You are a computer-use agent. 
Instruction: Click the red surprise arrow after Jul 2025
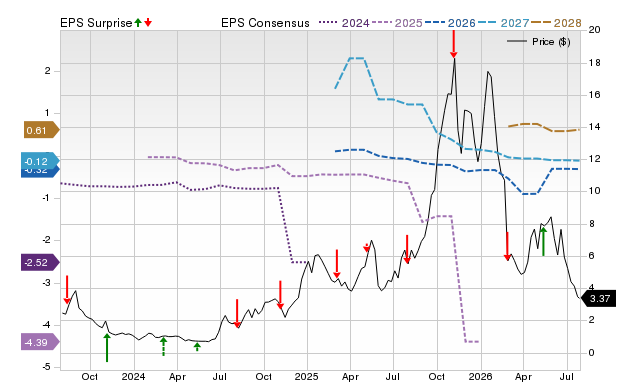point(407,249)
